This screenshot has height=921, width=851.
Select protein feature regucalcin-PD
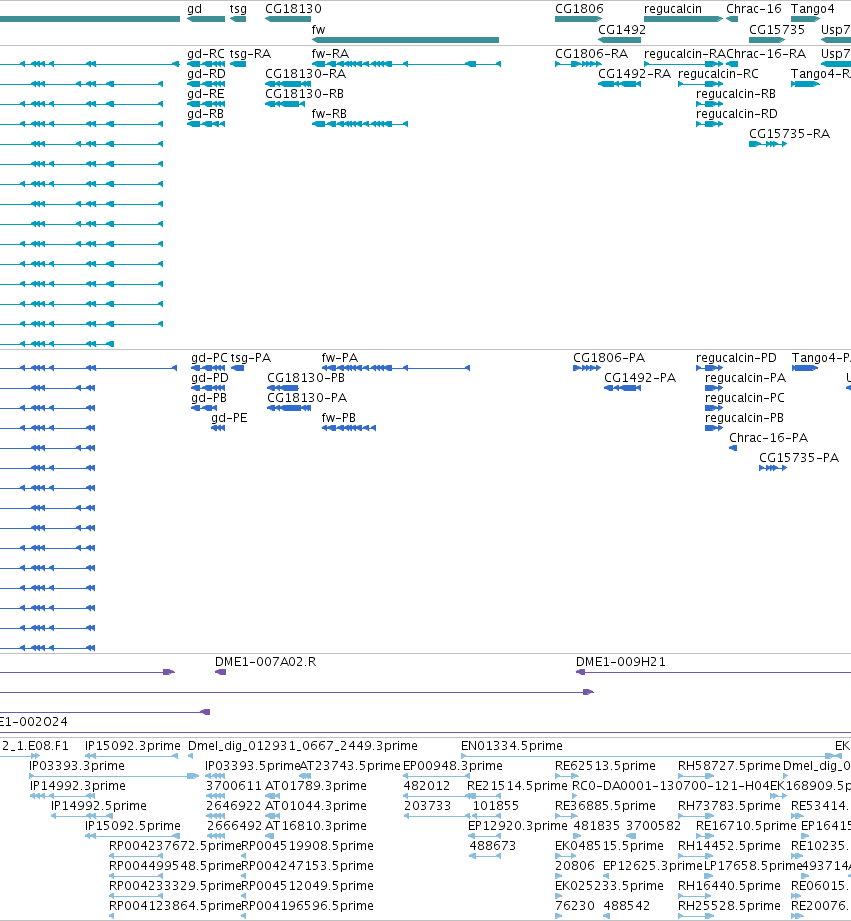click(709, 368)
